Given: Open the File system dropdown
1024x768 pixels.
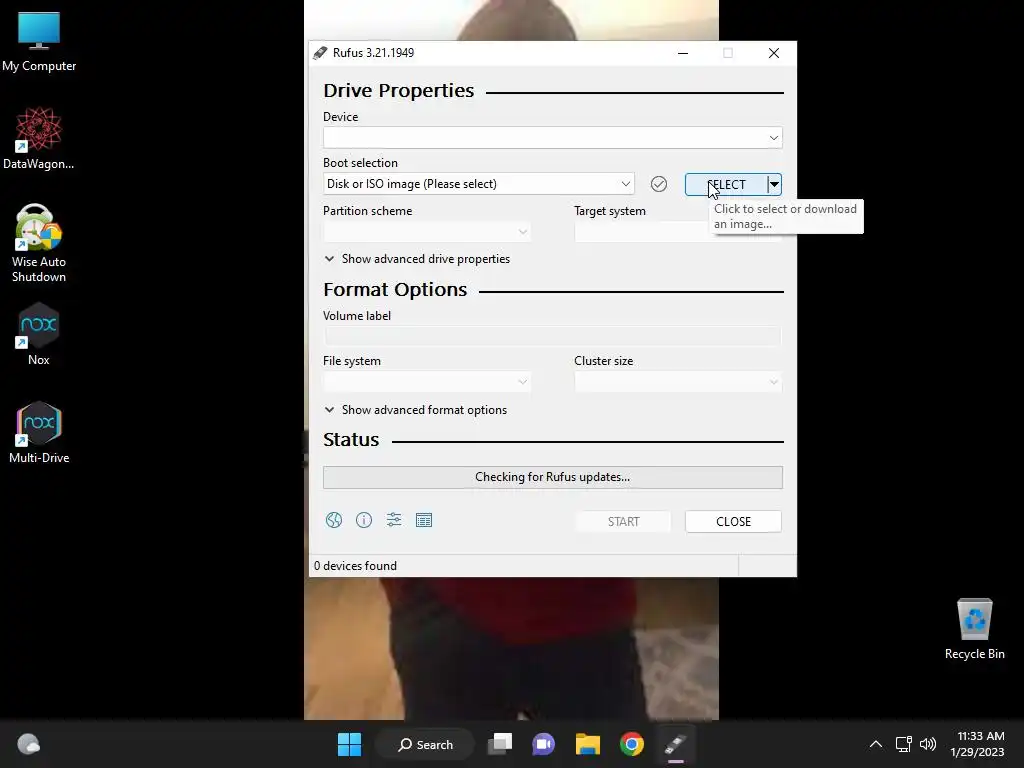Looking at the screenshot, I should pyautogui.click(x=427, y=381).
